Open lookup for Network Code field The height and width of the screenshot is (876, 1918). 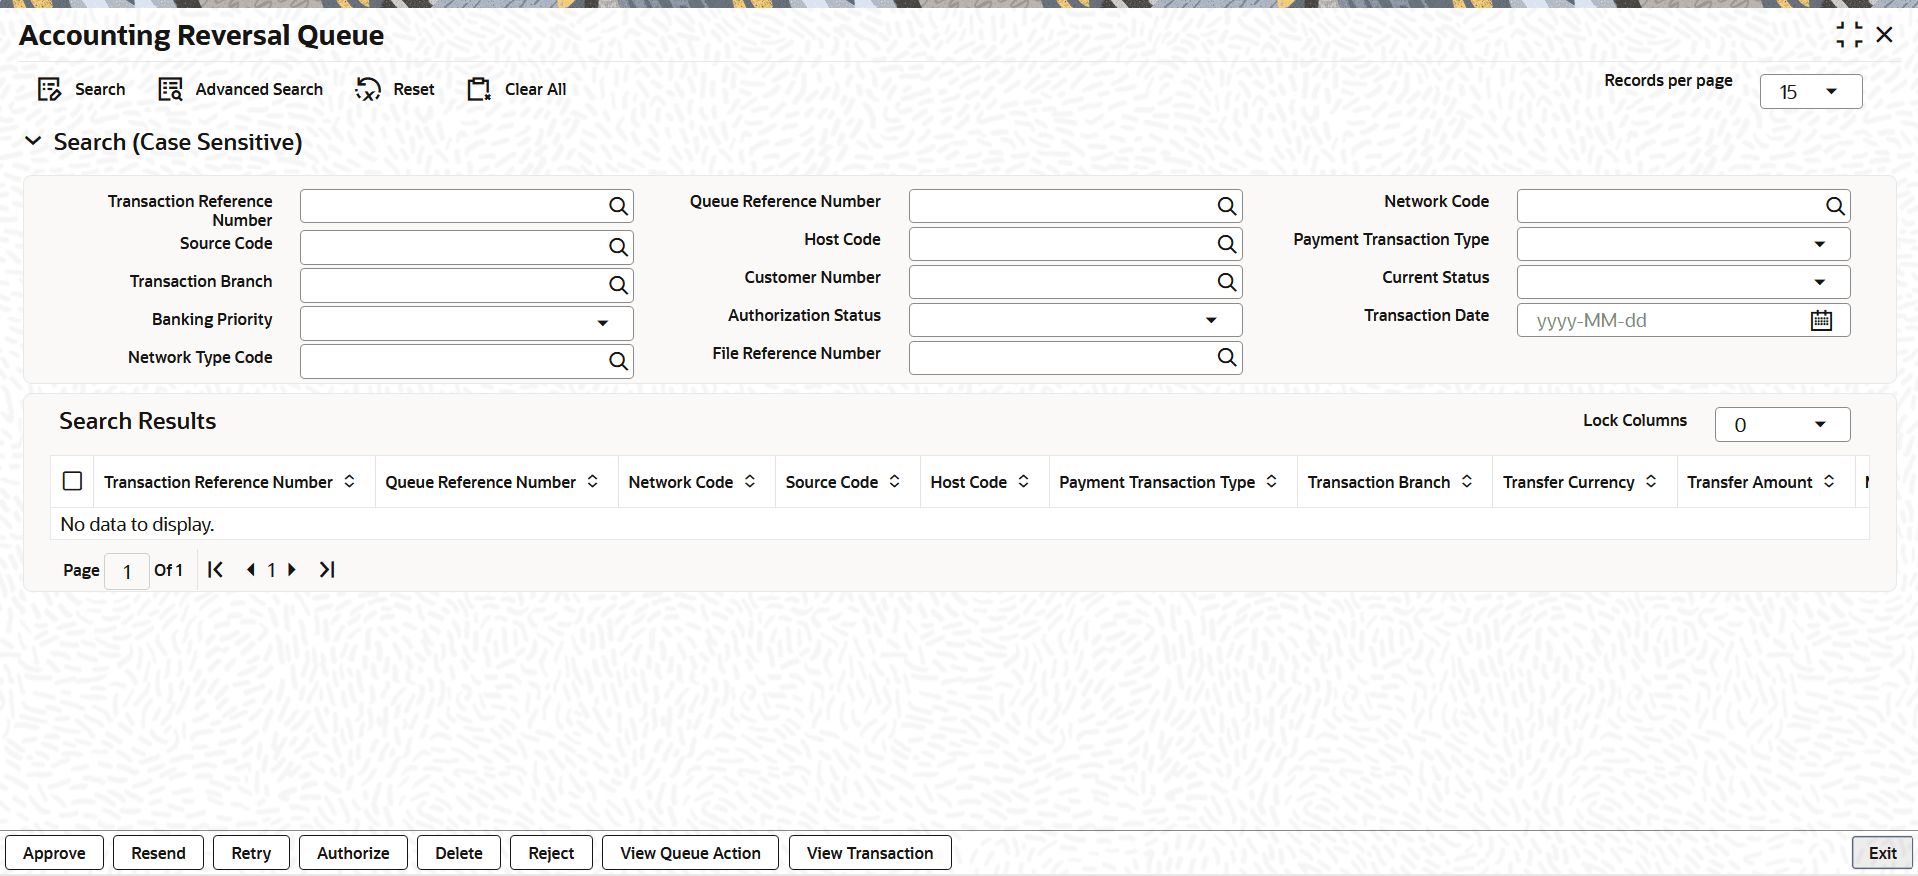[1834, 206]
